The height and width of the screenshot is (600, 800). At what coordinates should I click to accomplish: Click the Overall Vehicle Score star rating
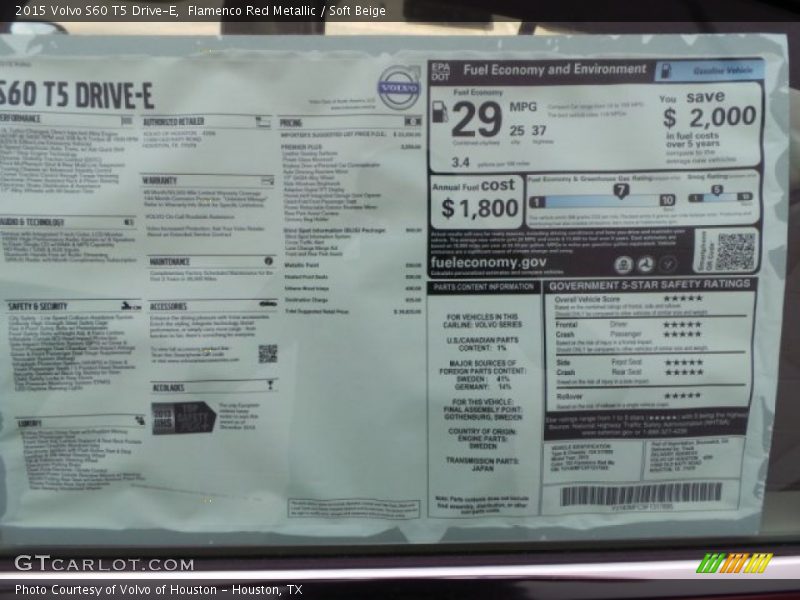pos(682,298)
